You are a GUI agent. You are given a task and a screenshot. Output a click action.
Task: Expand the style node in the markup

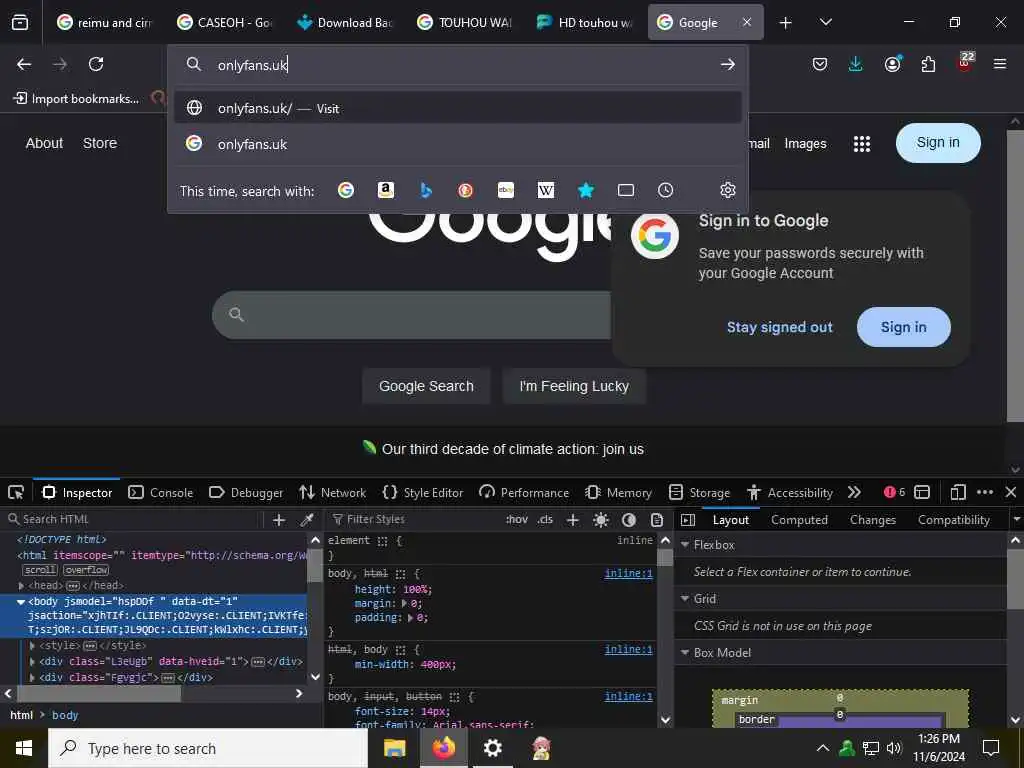pos(32,645)
